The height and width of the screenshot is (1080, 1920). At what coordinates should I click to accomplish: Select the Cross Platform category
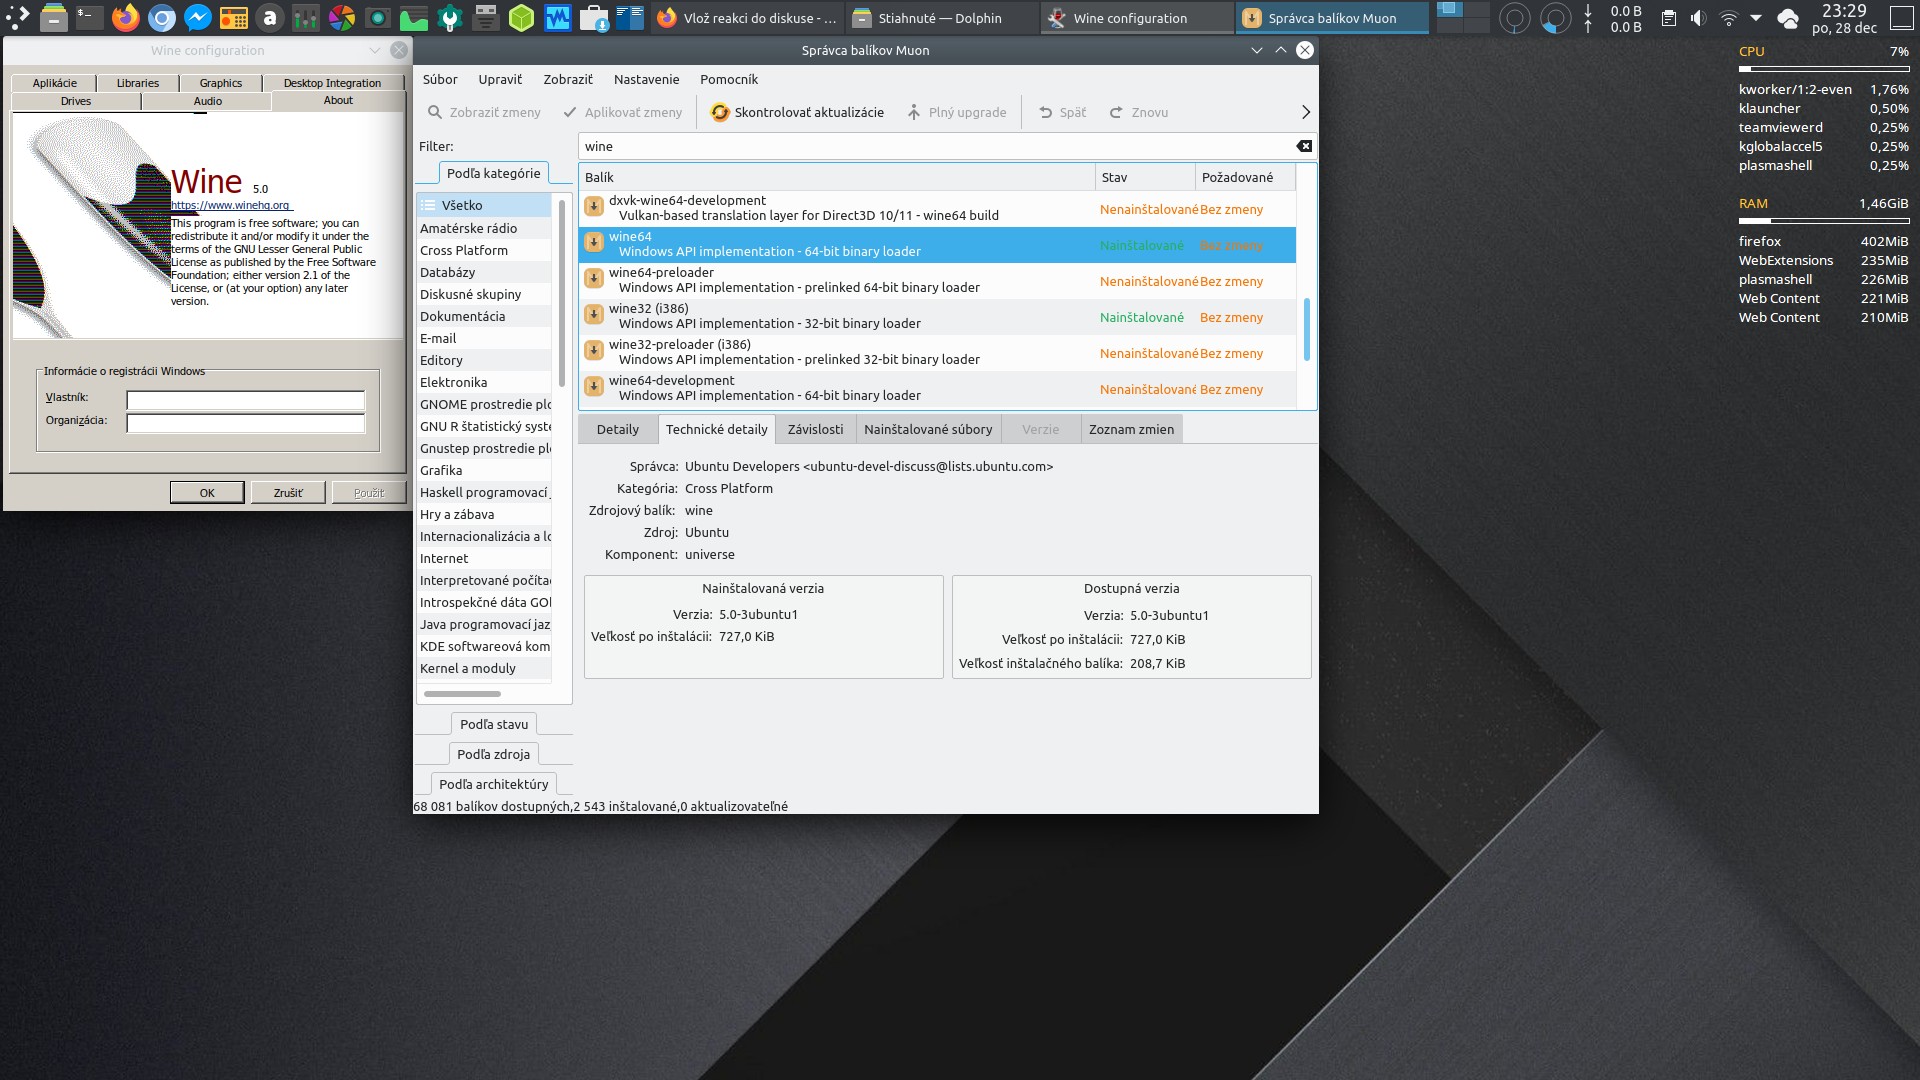pyautogui.click(x=484, y=250)
